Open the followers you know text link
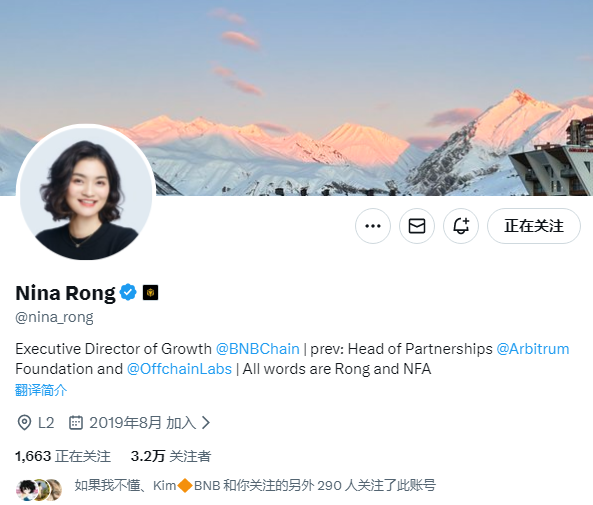This screenshot has width=593, height=505. 255,485
